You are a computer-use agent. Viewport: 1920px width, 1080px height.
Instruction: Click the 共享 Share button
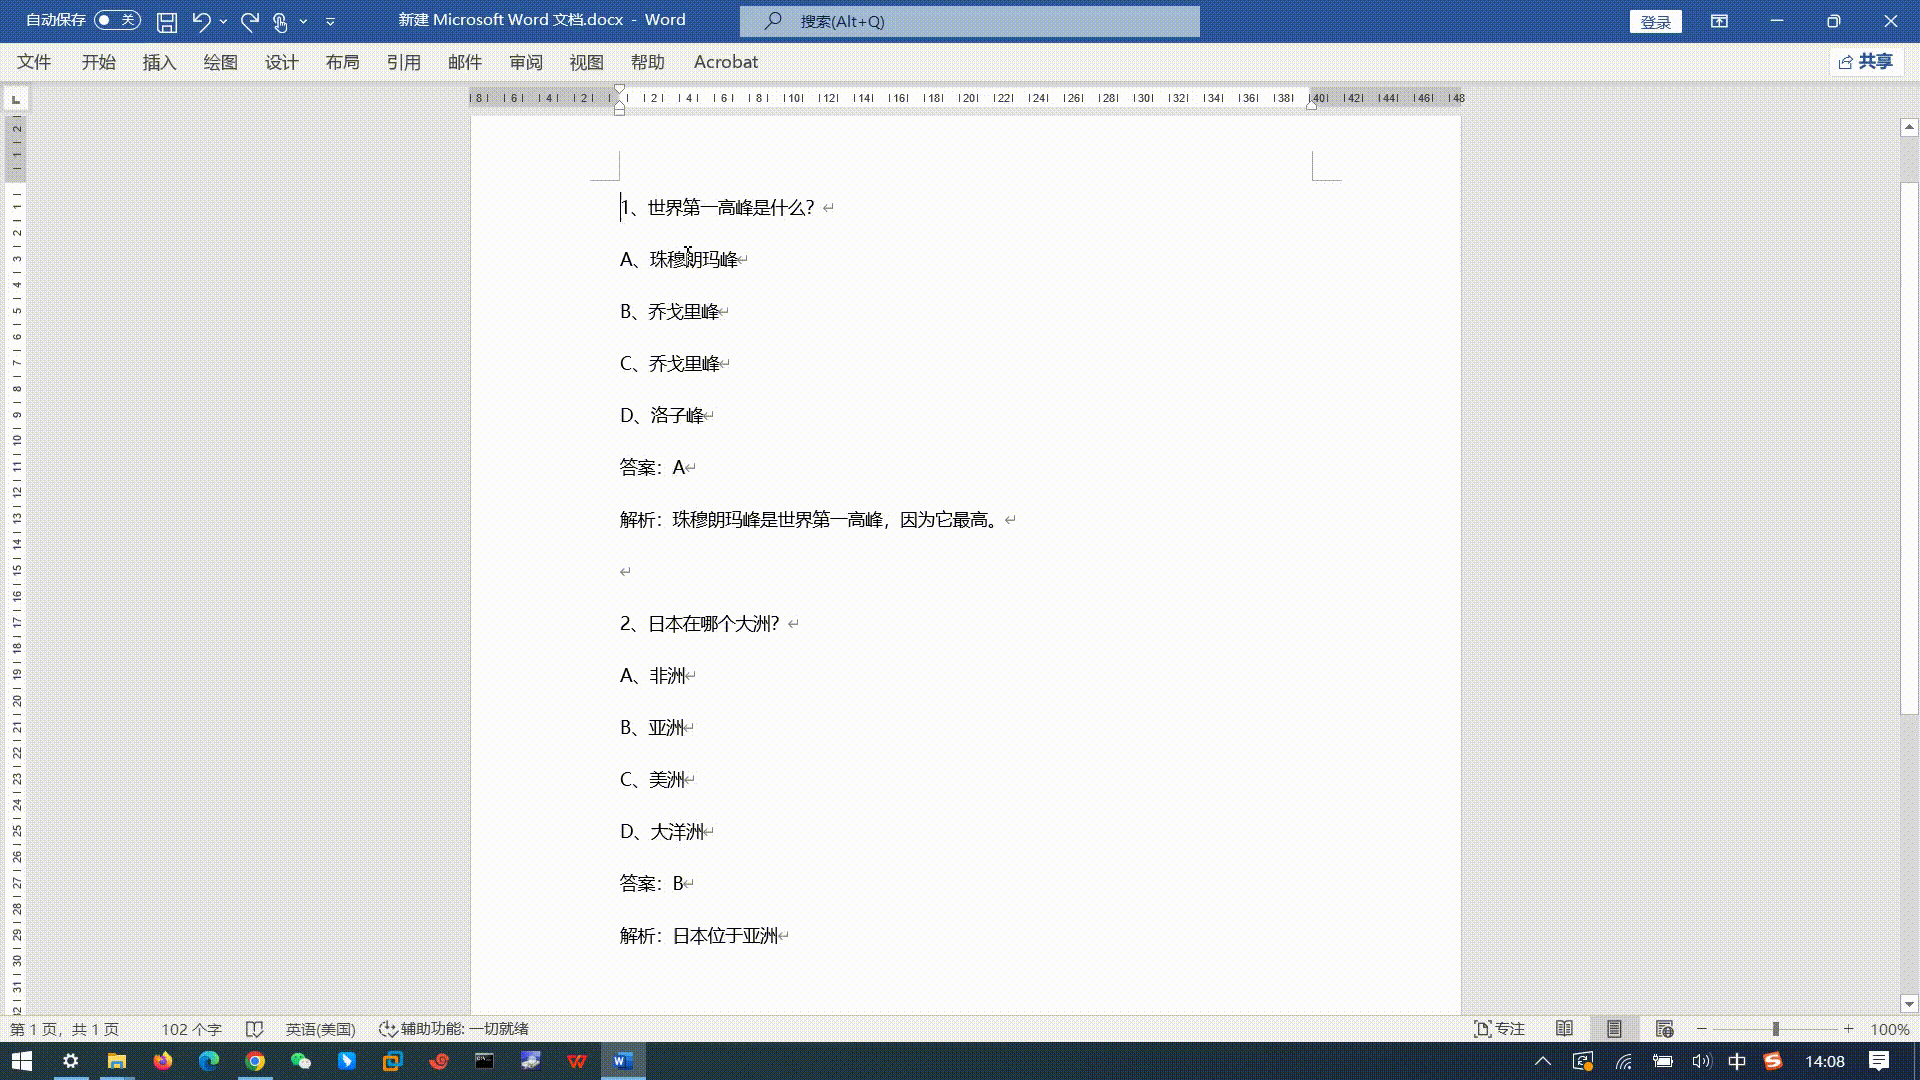click(1866, 62)
